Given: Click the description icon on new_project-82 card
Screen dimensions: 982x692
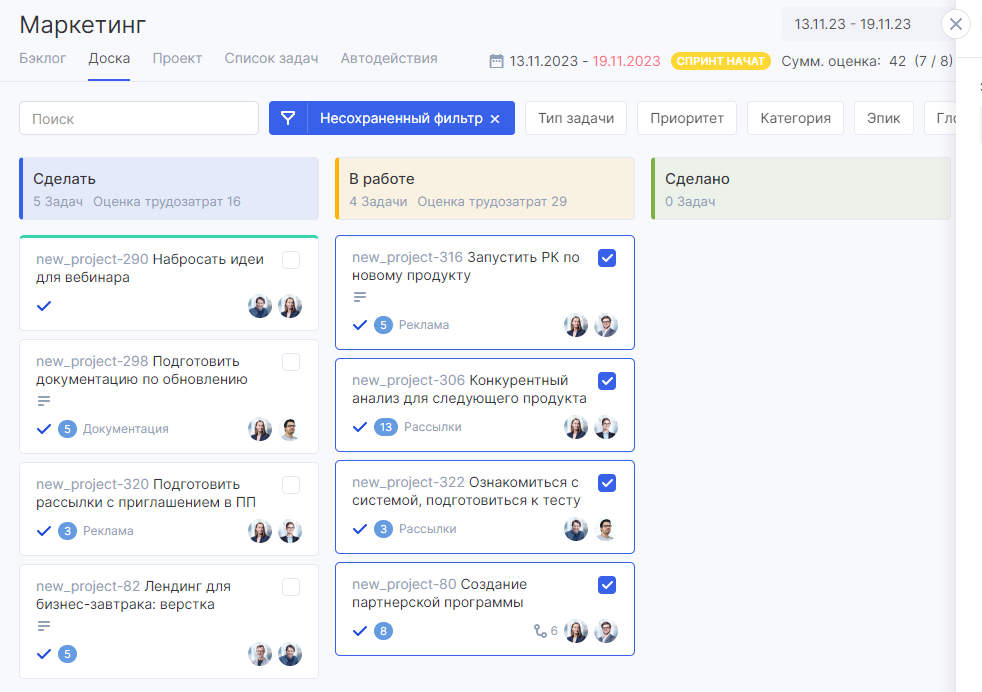Looking at the screenshot, I should click(44, 626).
